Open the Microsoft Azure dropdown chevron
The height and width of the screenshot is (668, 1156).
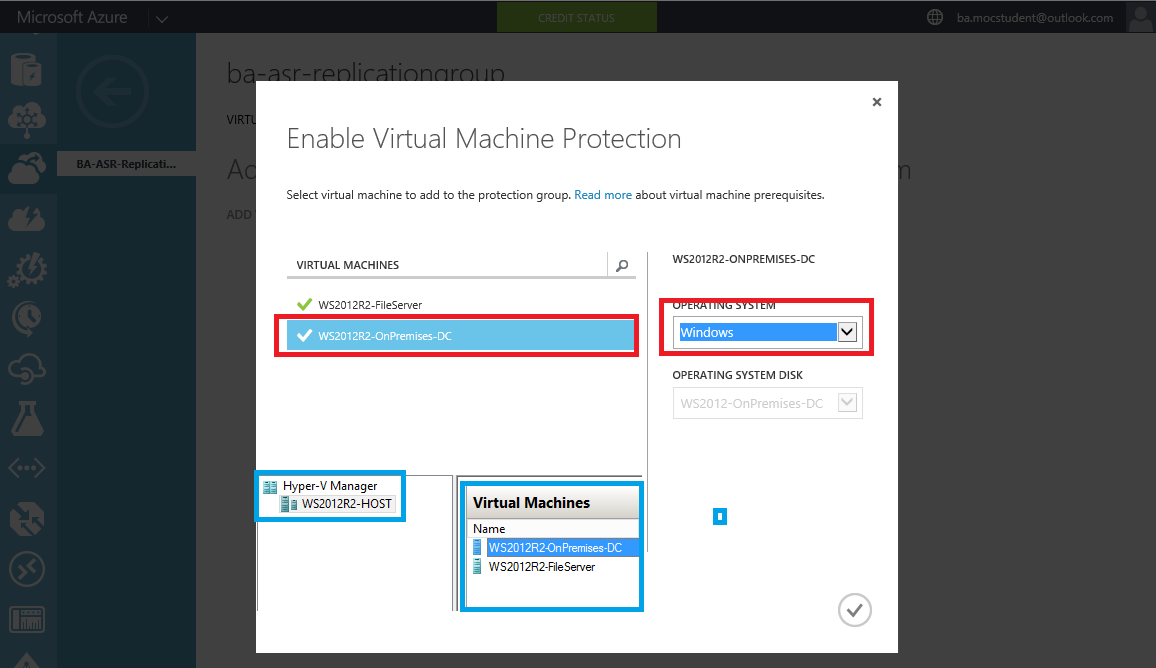pyautogui.click(x=162, y=18)
